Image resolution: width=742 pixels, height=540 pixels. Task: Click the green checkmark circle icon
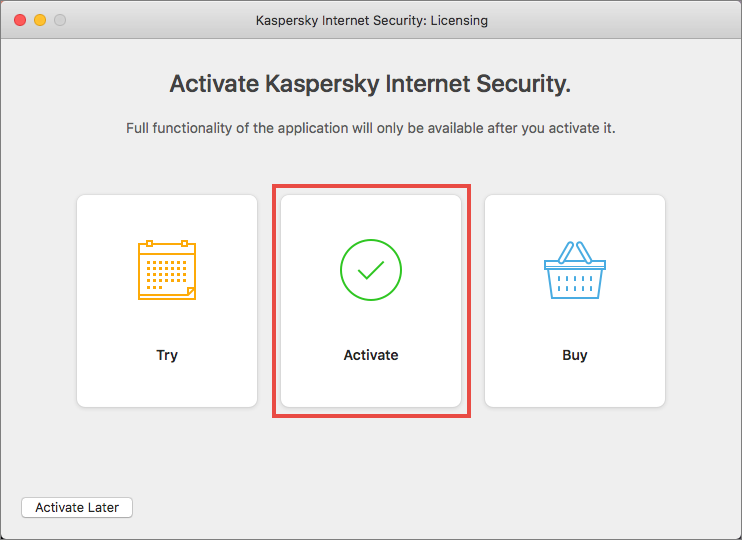click(x=371, y=270)
